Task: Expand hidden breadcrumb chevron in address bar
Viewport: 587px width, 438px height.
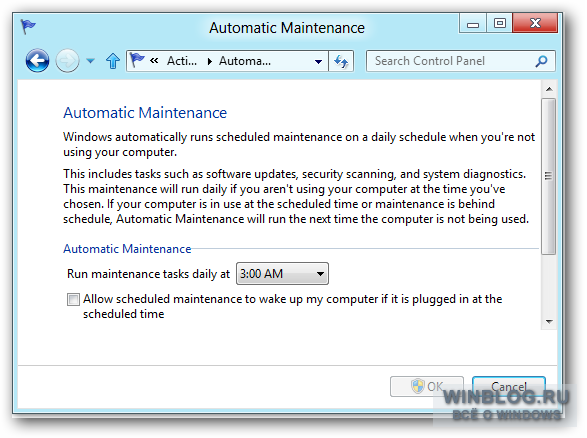Action: 154,60
